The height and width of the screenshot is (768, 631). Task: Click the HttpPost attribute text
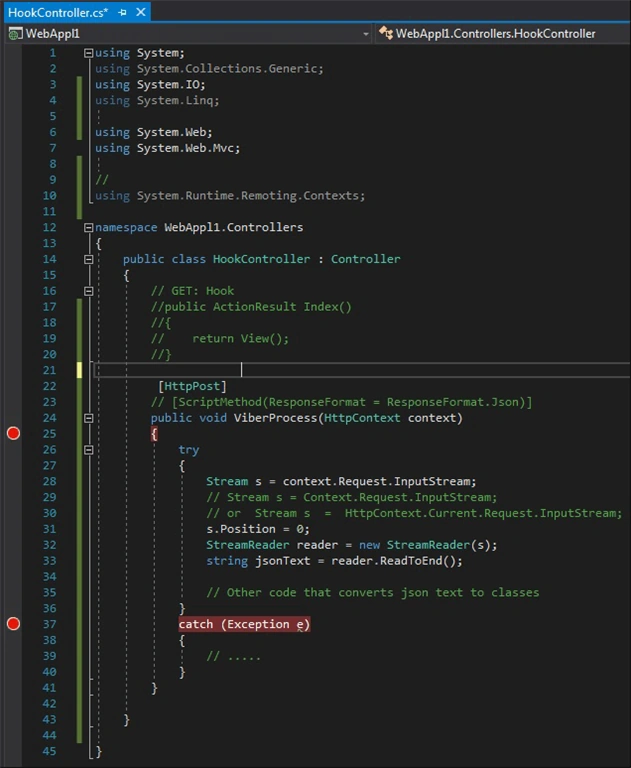(x=192, y=386)
